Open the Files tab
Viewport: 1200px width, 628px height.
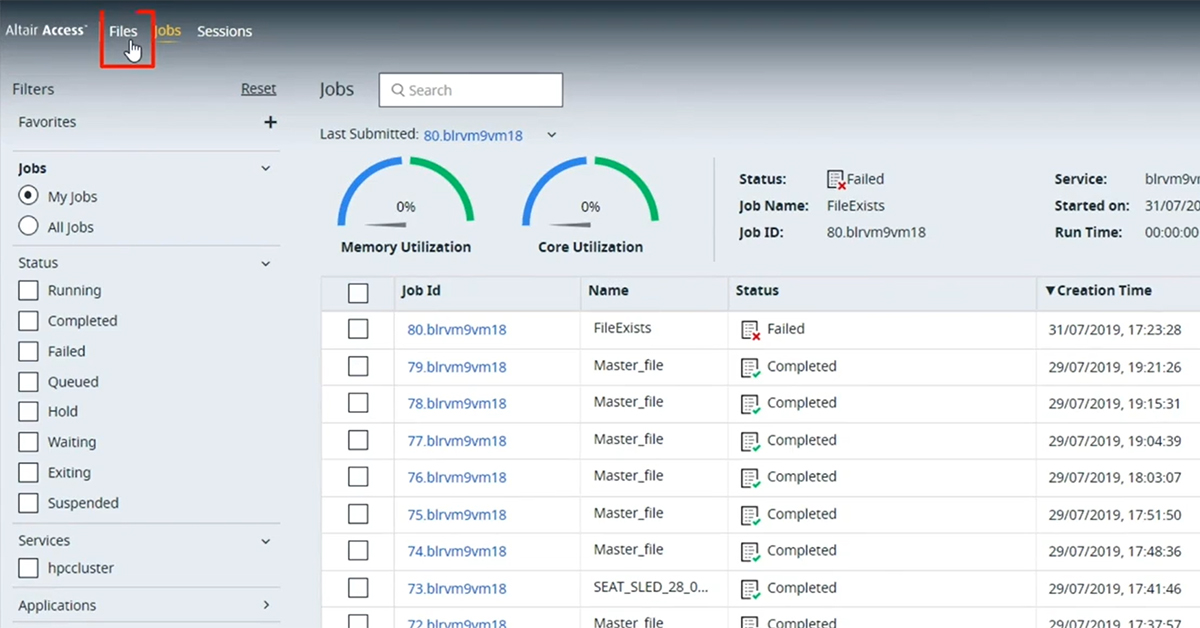[123, 31]
